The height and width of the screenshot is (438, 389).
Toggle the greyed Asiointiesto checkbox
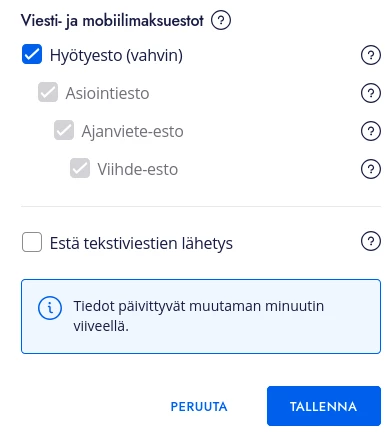click(48, 92)
